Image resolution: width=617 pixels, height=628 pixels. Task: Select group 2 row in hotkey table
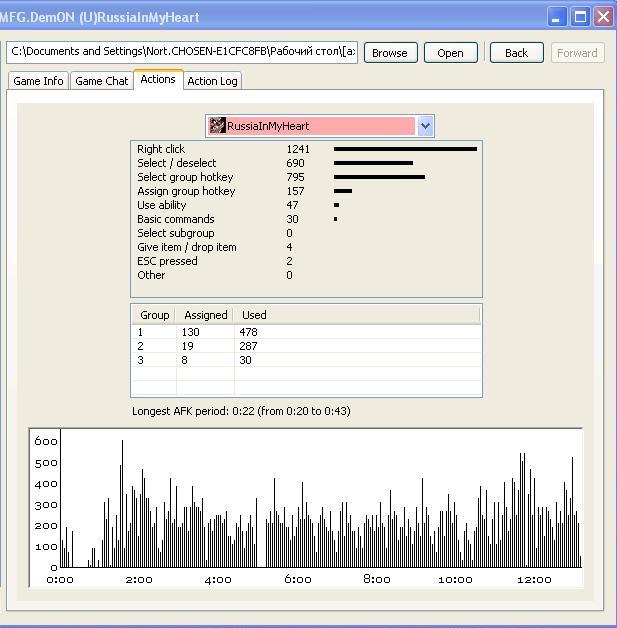pos(306,346)
